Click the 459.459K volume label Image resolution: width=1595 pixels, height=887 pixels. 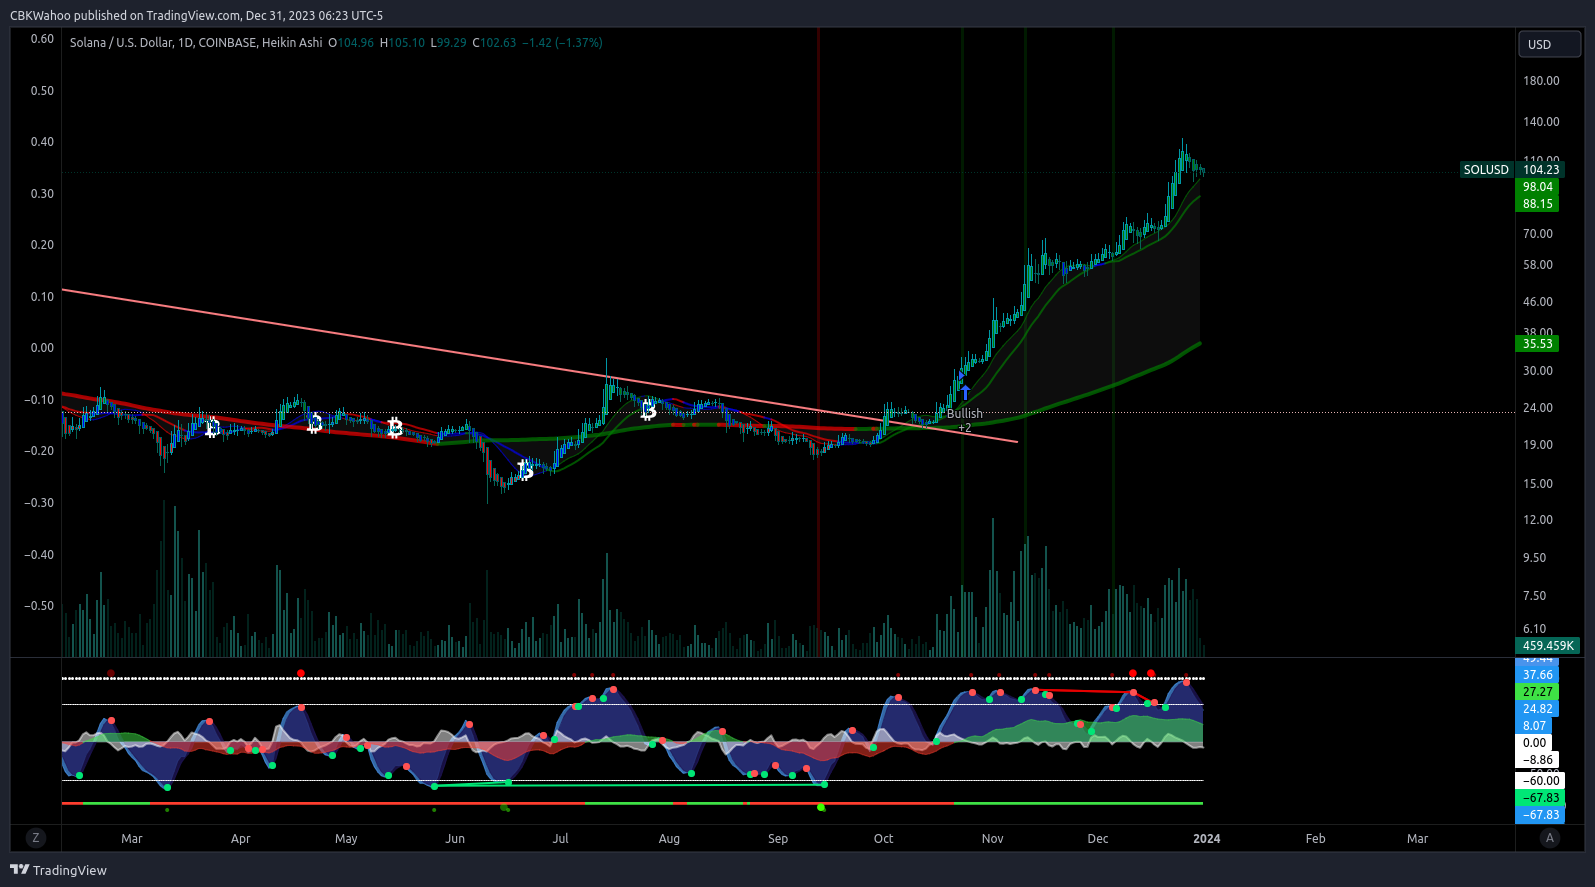point(1548,646)
